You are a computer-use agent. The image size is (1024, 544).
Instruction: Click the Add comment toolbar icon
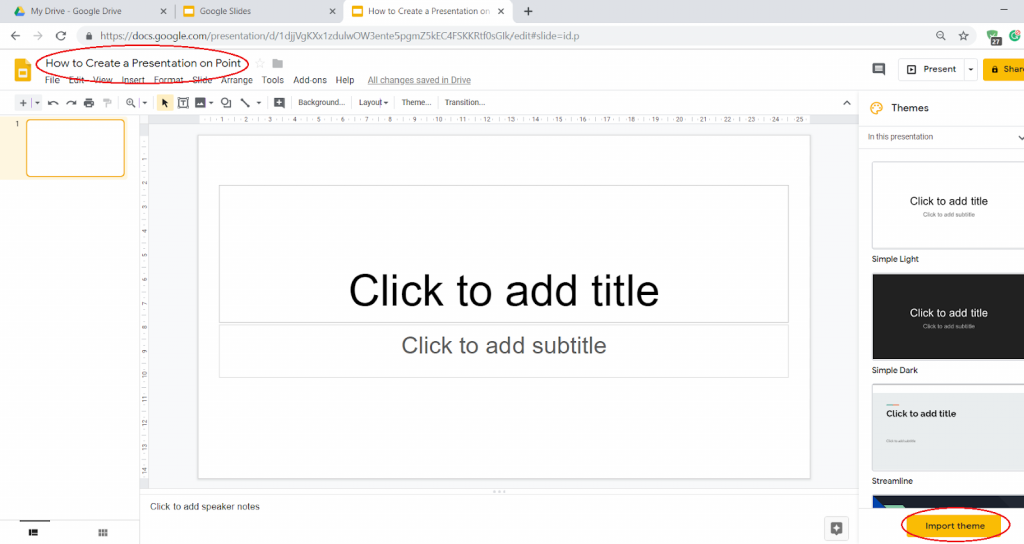pos(279,102)
